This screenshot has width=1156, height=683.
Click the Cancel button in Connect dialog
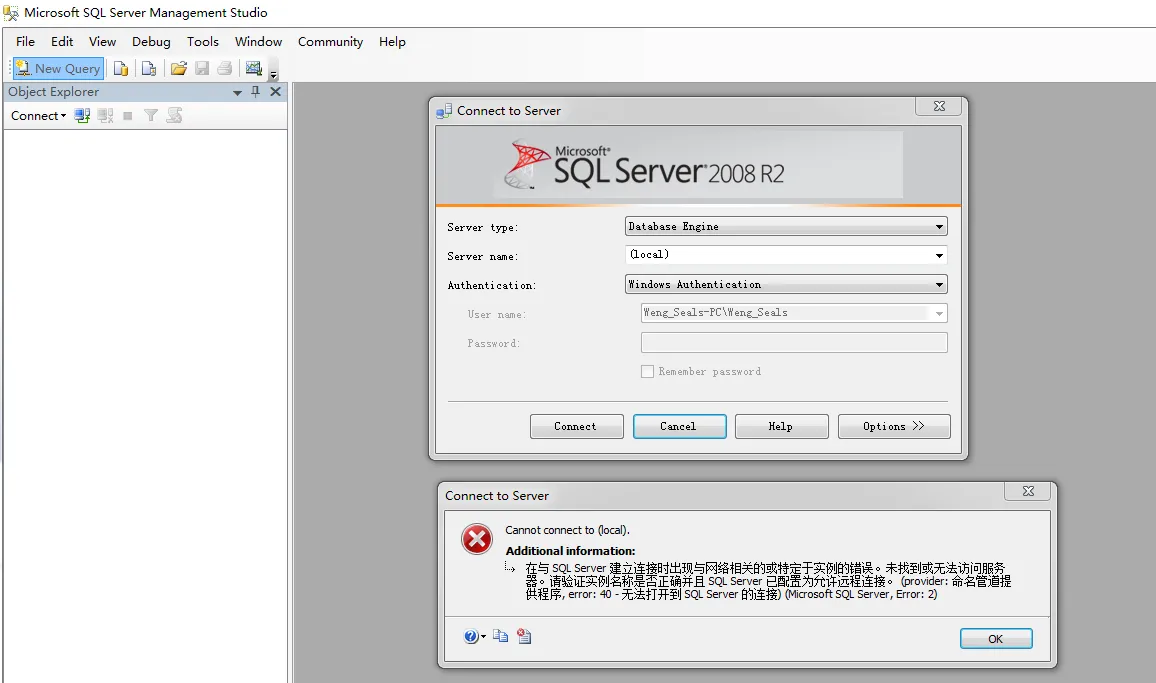click(679, 426)
